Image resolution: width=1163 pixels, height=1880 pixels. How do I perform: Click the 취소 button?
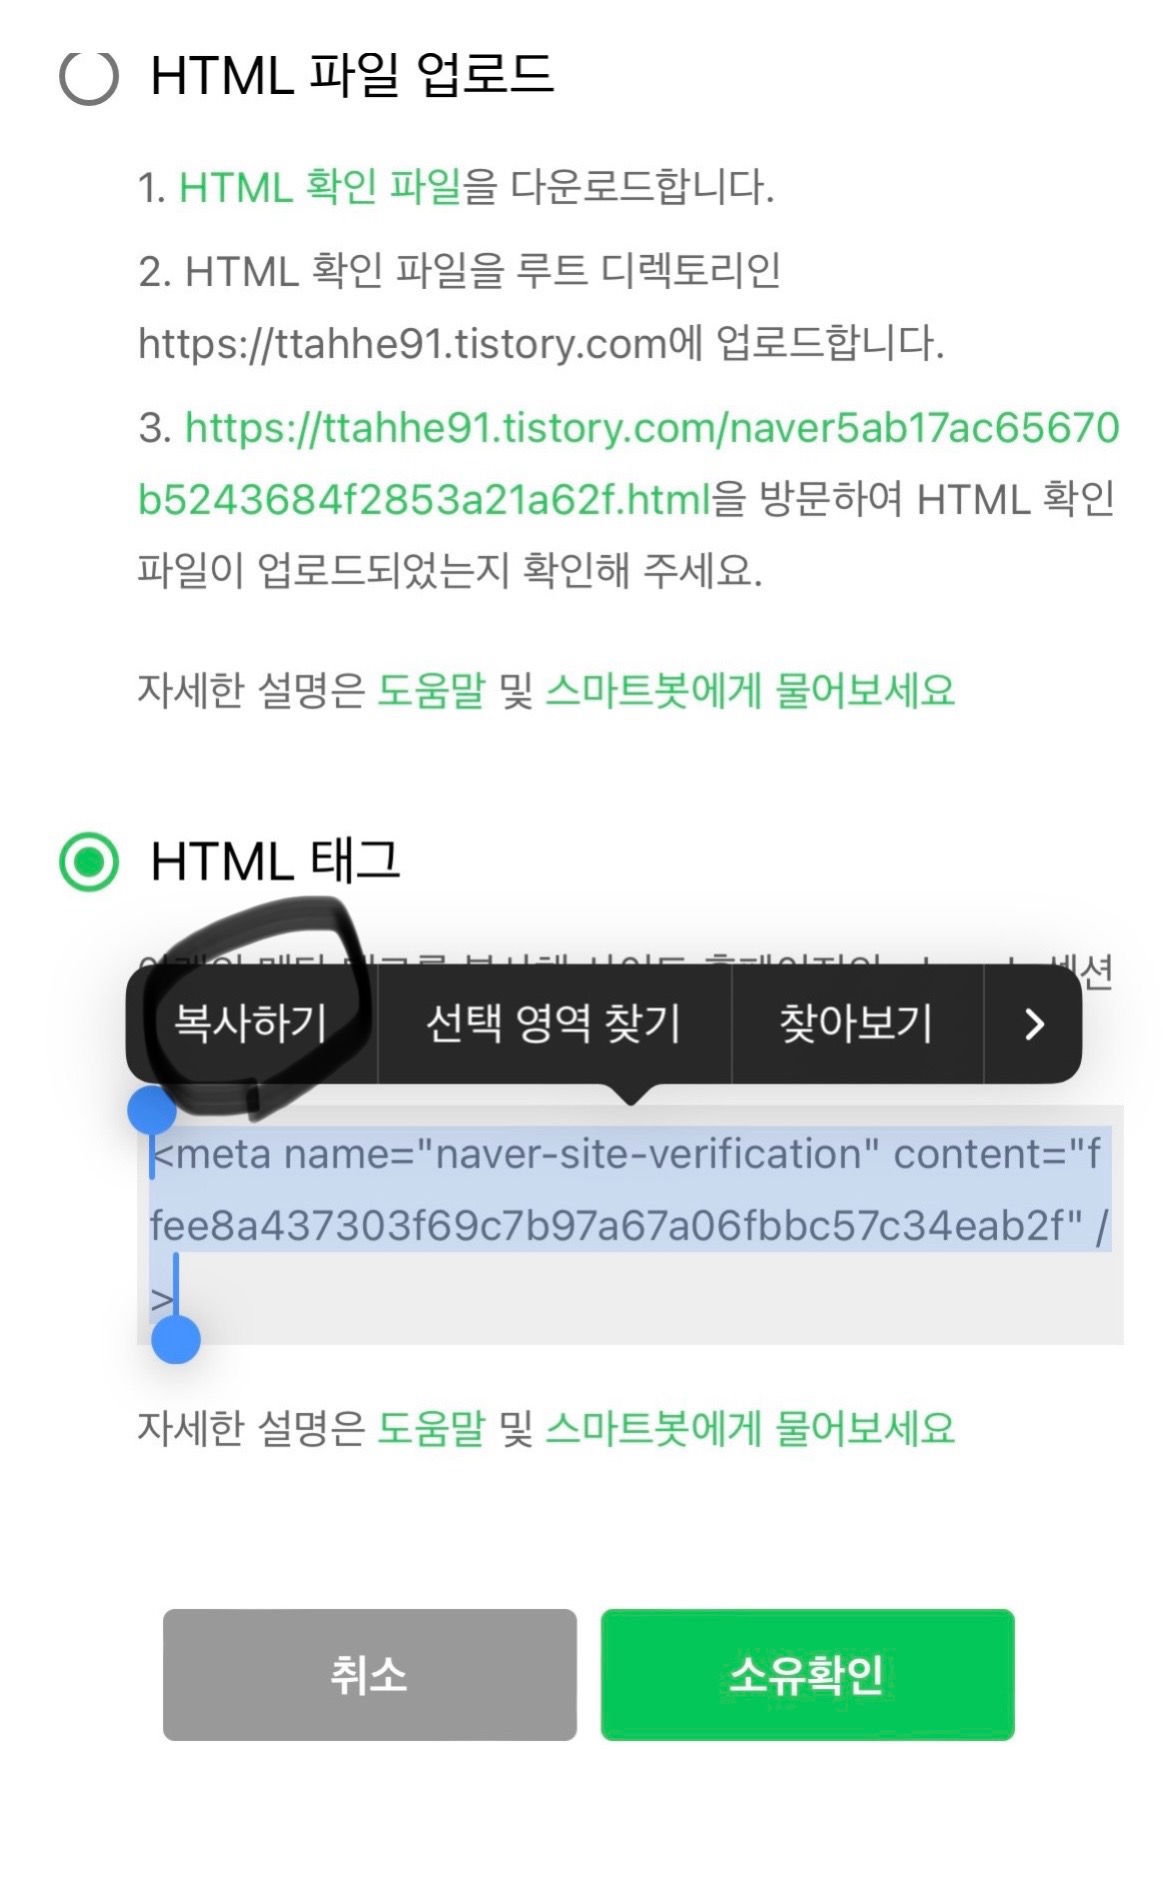370,1674
